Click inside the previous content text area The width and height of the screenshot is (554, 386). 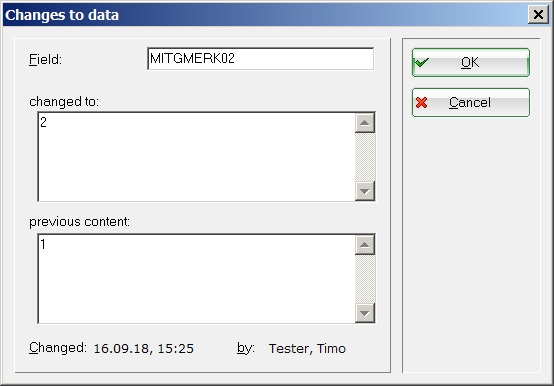[196, 279]
